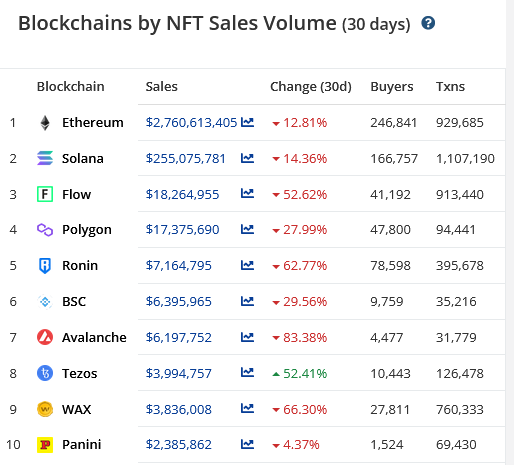Open Tezos sales chart icon
Screen dimensions: 514x465
click(247, 373)
